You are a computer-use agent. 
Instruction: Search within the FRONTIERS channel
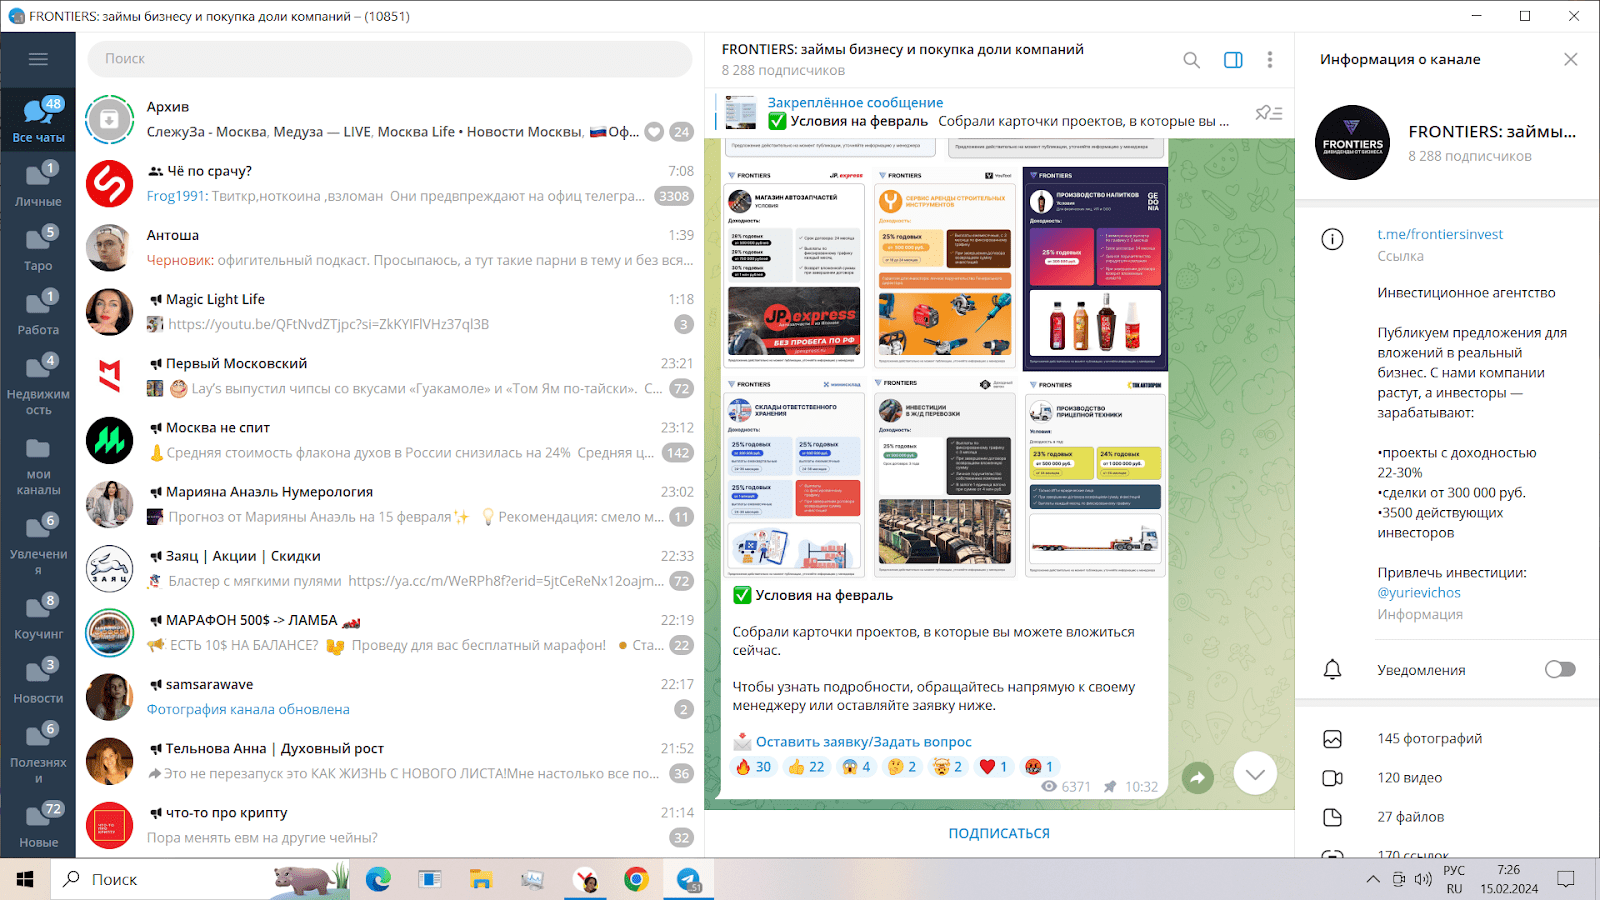[x=1191, y=60]
